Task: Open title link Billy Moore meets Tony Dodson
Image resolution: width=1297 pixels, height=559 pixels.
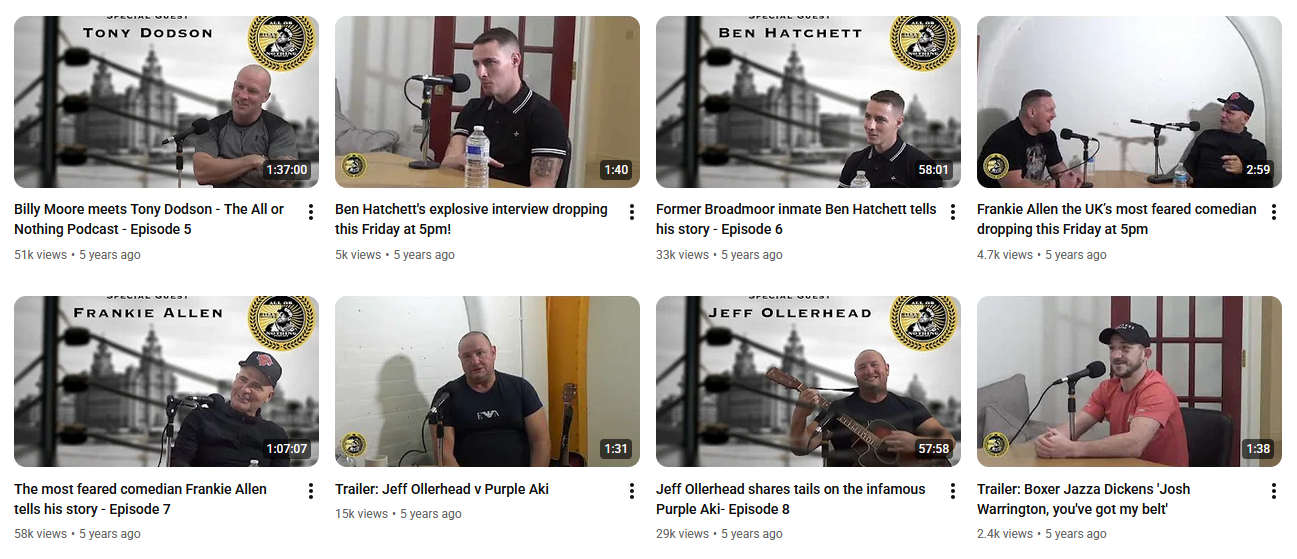Action: point(149,219)
